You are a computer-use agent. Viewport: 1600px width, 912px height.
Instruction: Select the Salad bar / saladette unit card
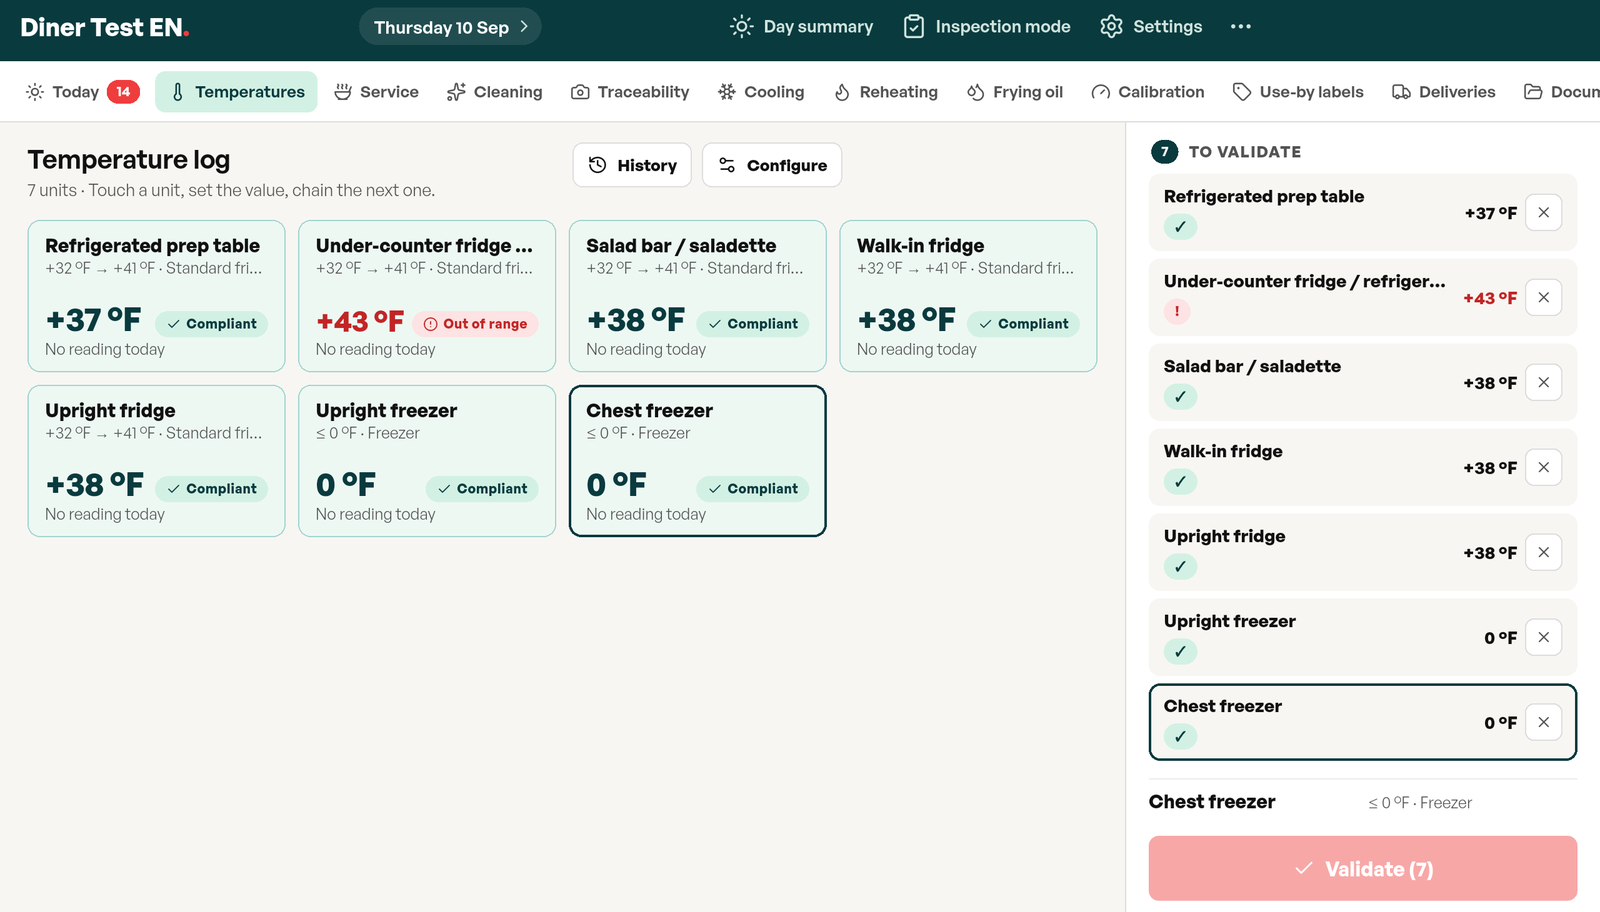pos(698,296)
